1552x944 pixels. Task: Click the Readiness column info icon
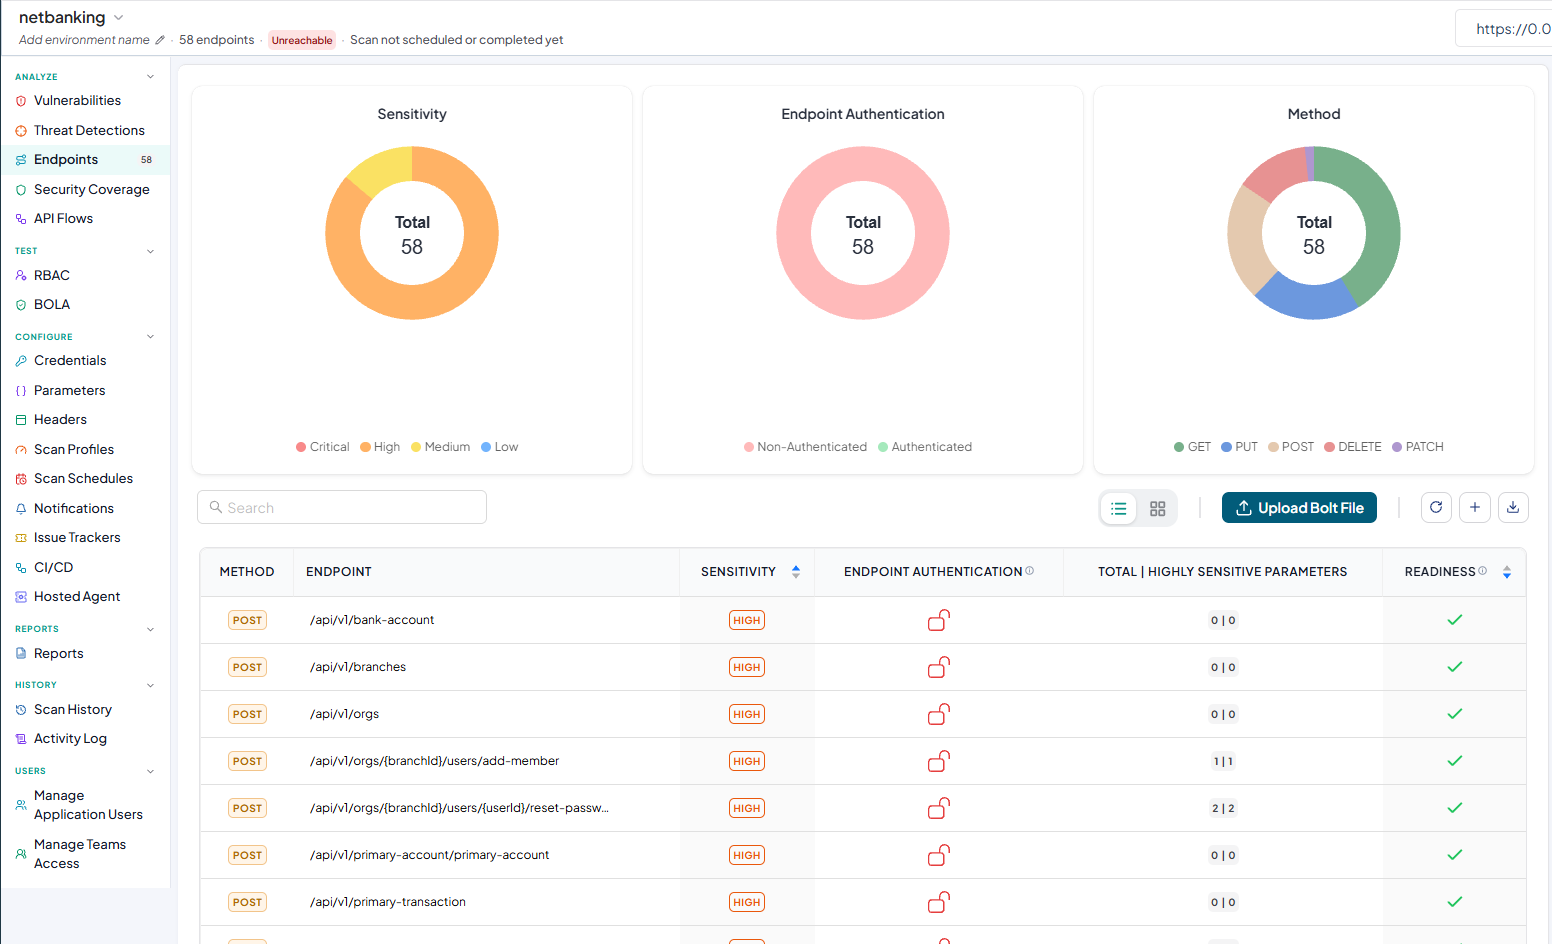[1482, 571]
